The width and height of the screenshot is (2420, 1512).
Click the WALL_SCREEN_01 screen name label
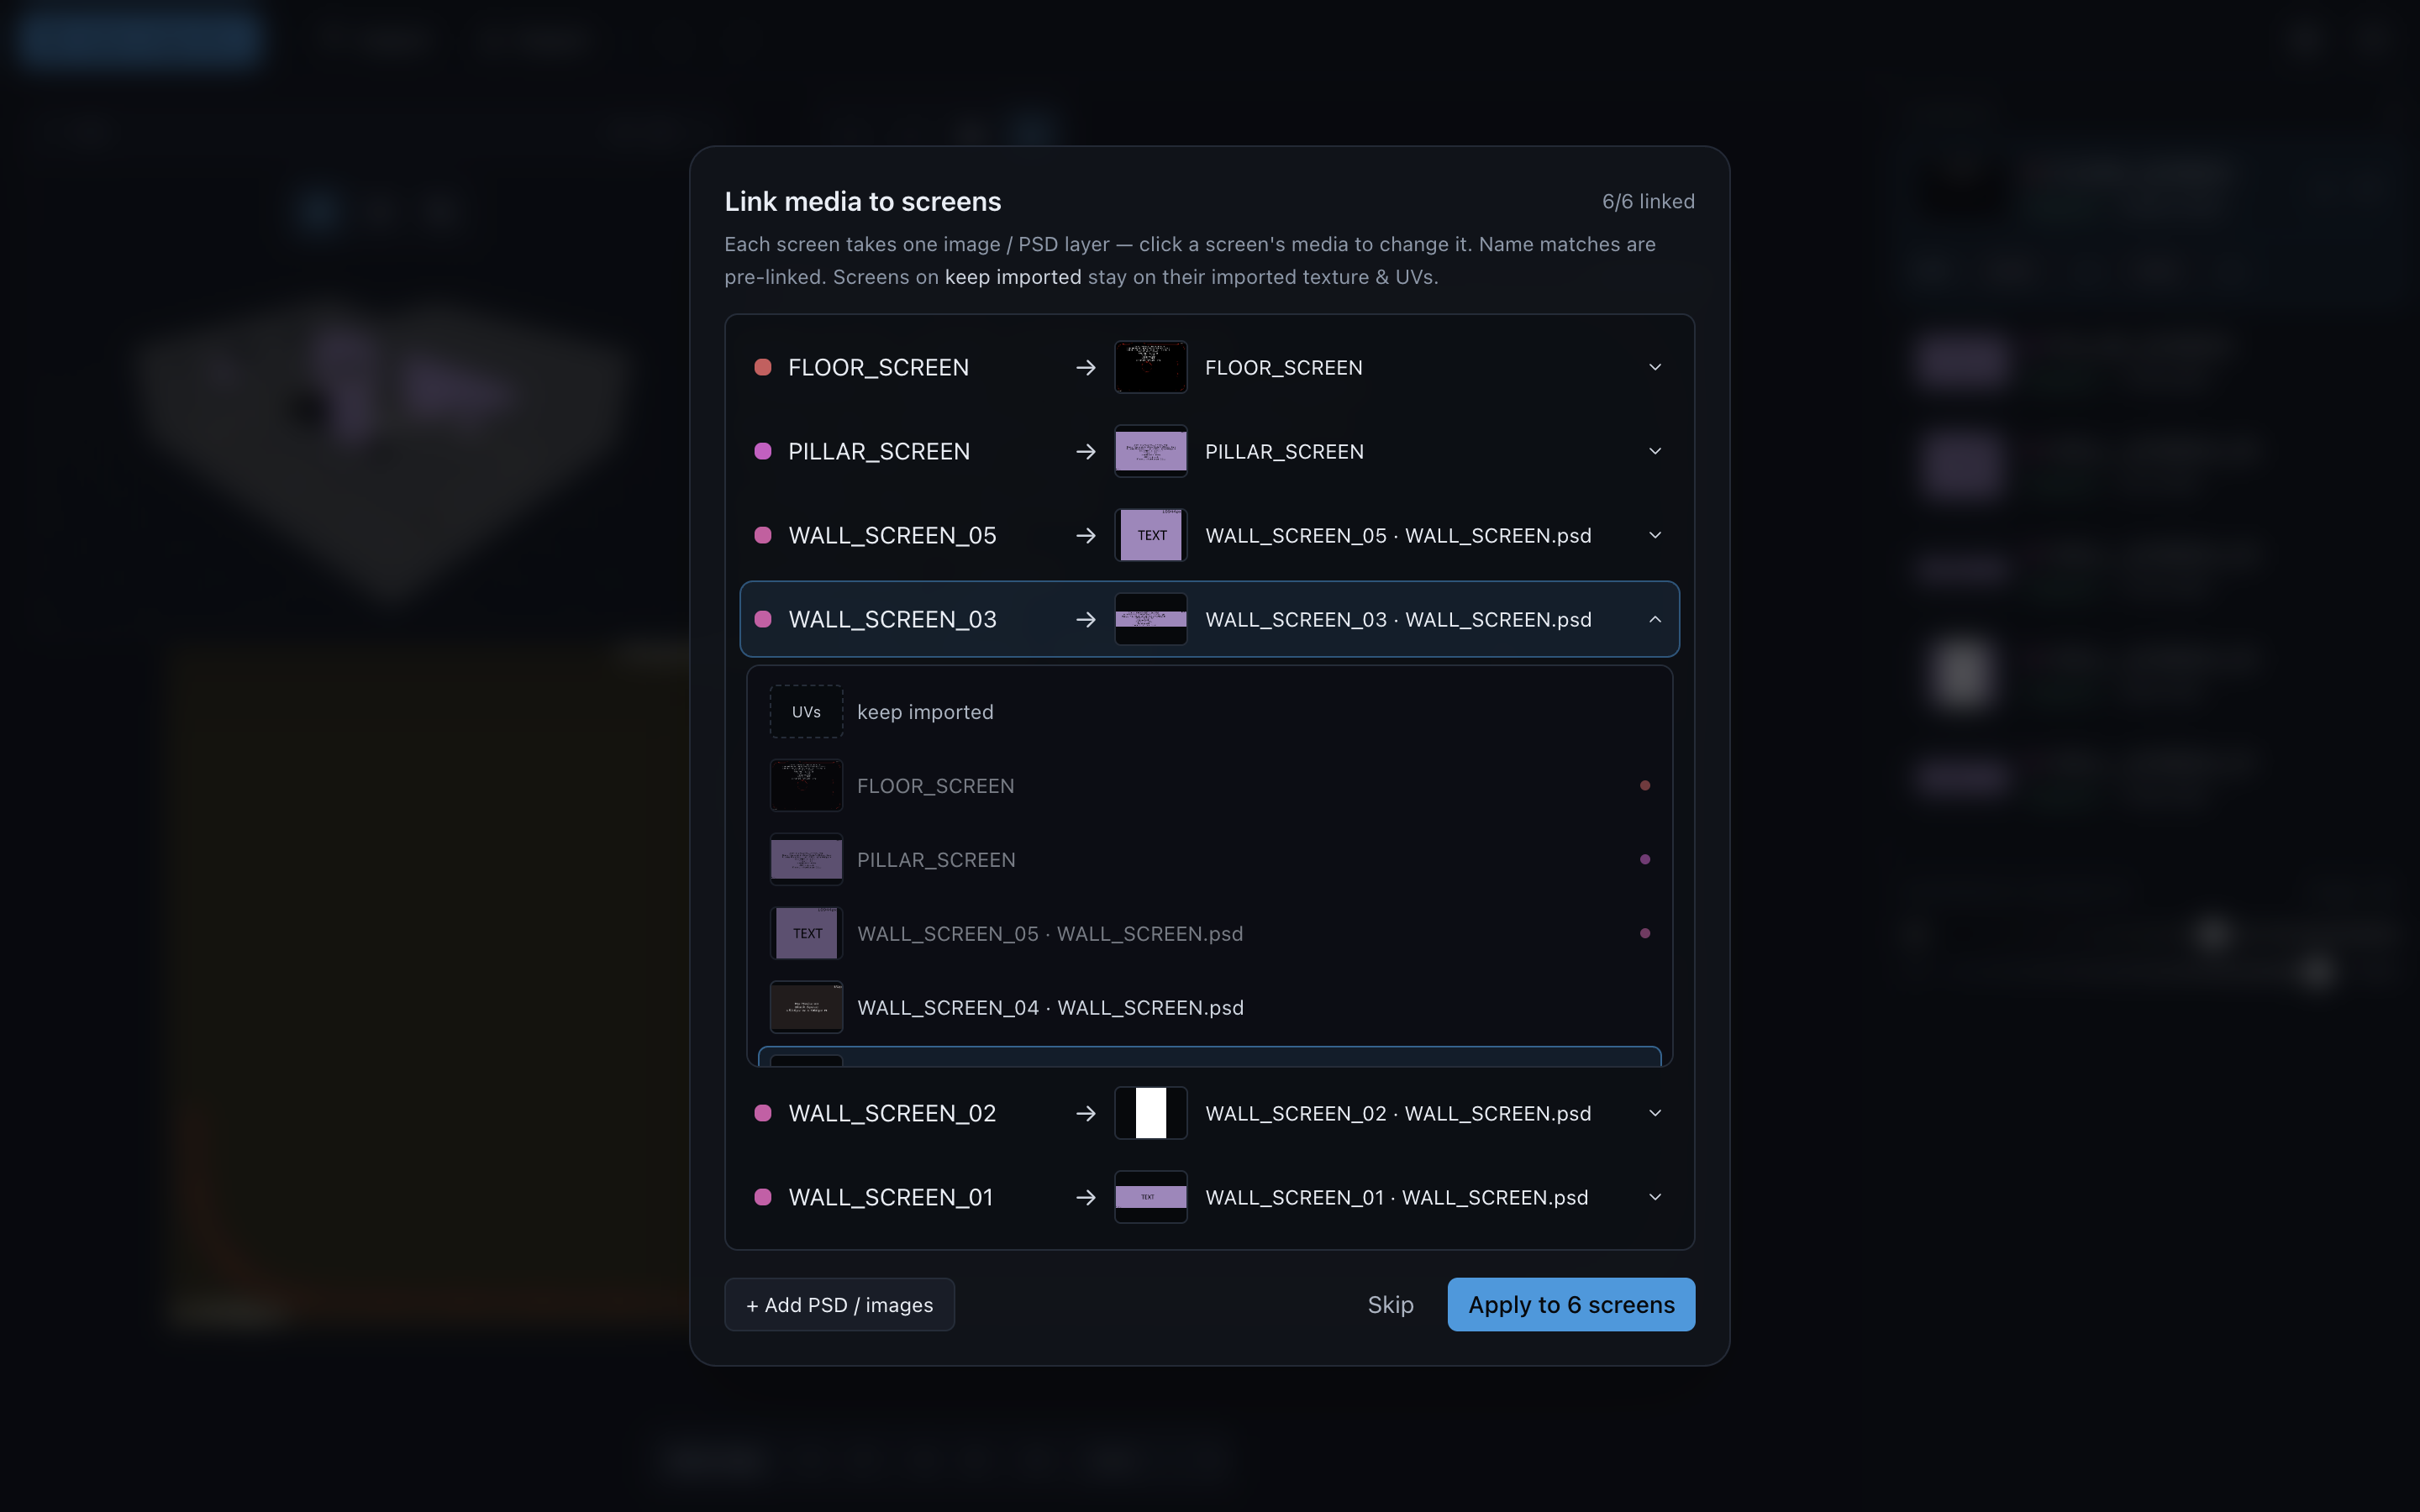coord(891,1197)
